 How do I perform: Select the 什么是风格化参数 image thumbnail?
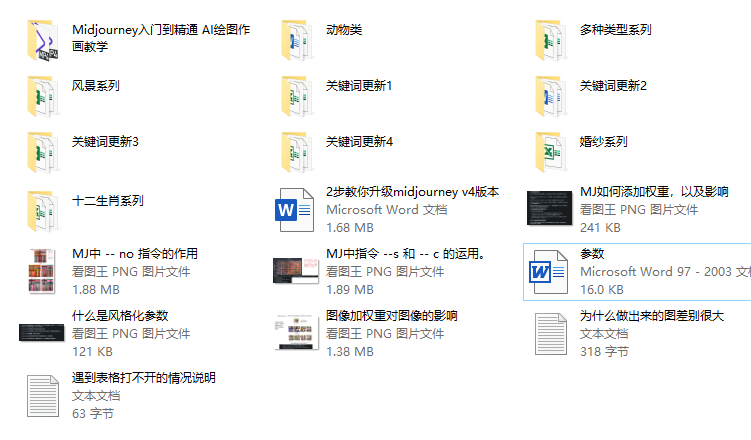[42, 333]
